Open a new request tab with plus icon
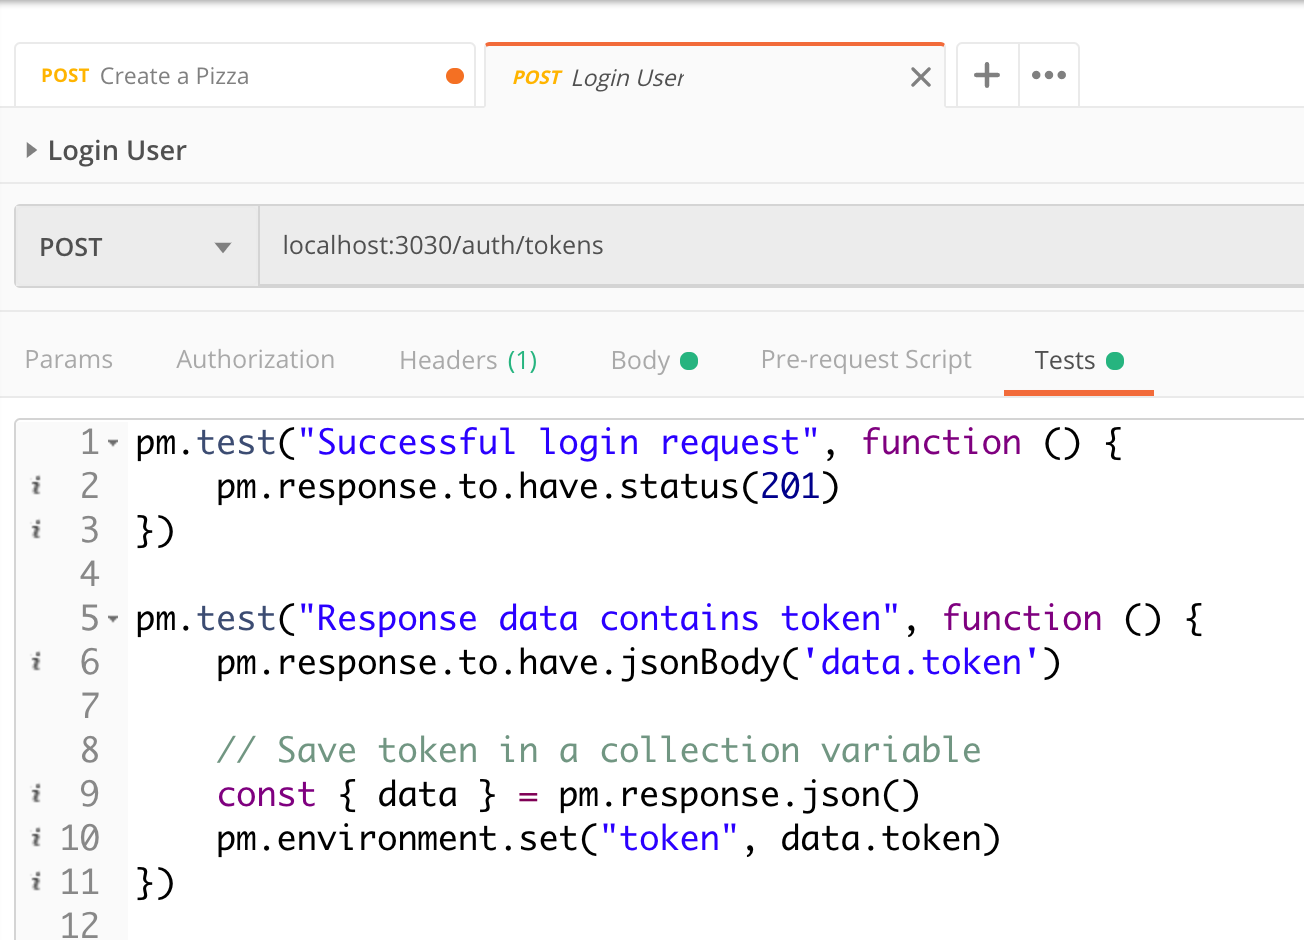 pos(987,75)
